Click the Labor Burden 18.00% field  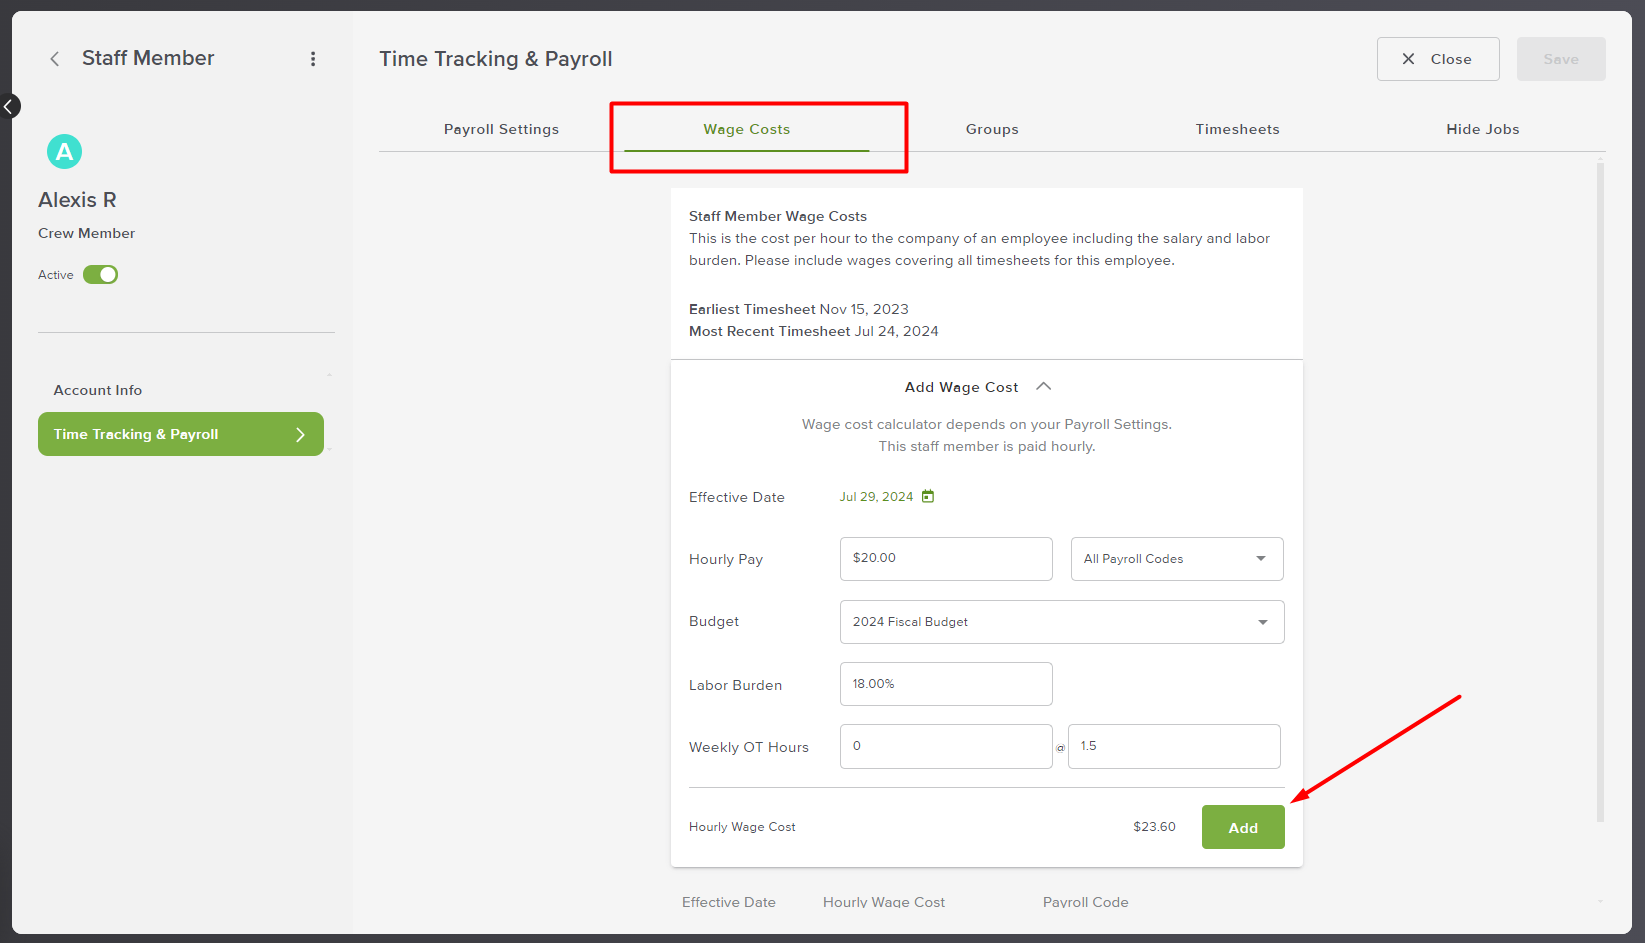(x=946, y=684)
